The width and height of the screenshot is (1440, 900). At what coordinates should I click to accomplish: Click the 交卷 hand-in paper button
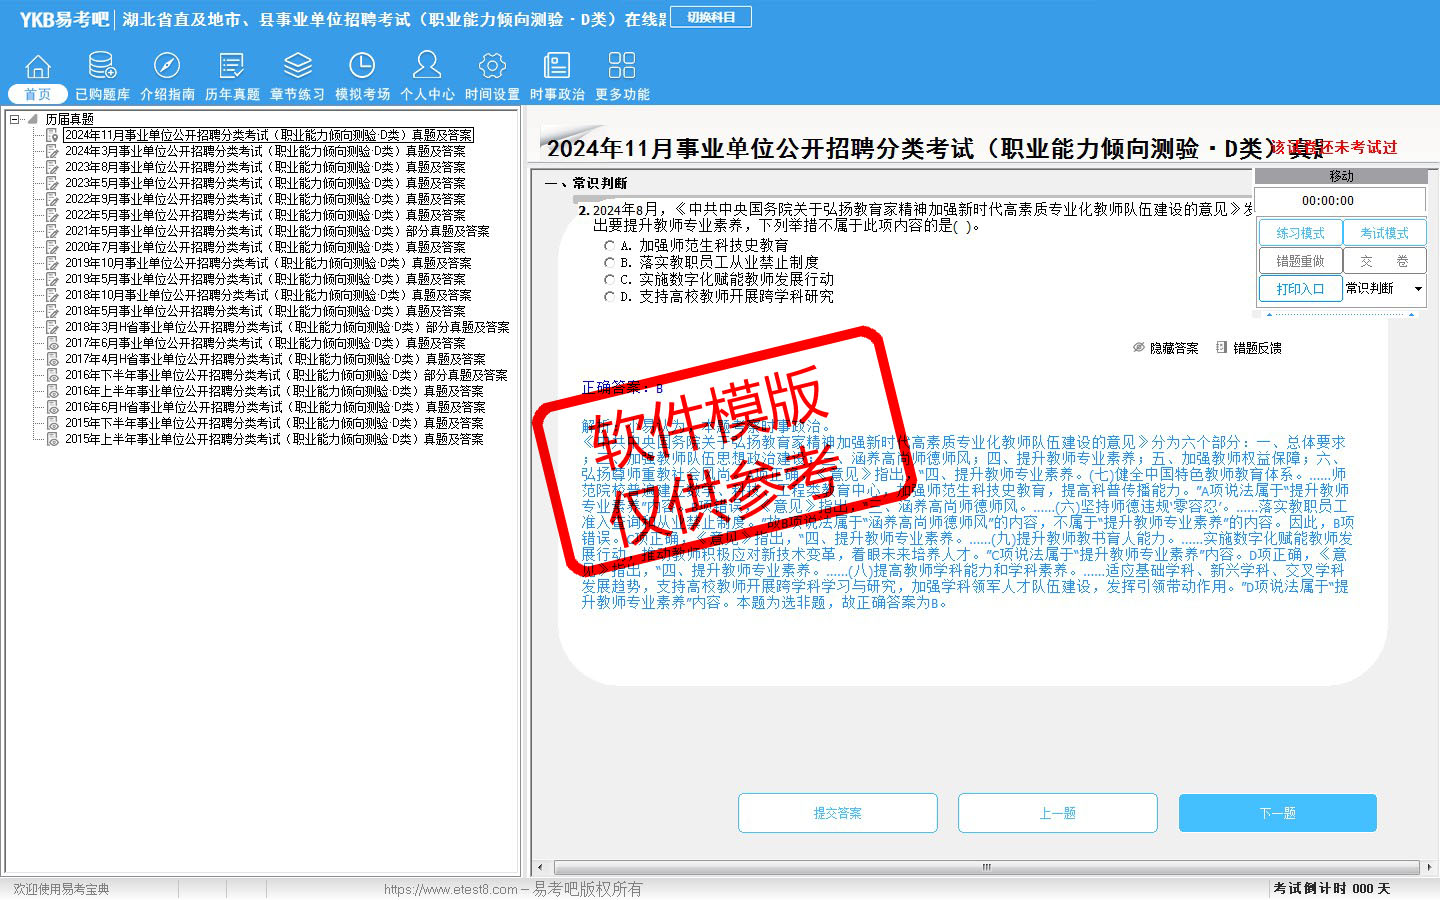[x=1384, y=261]
